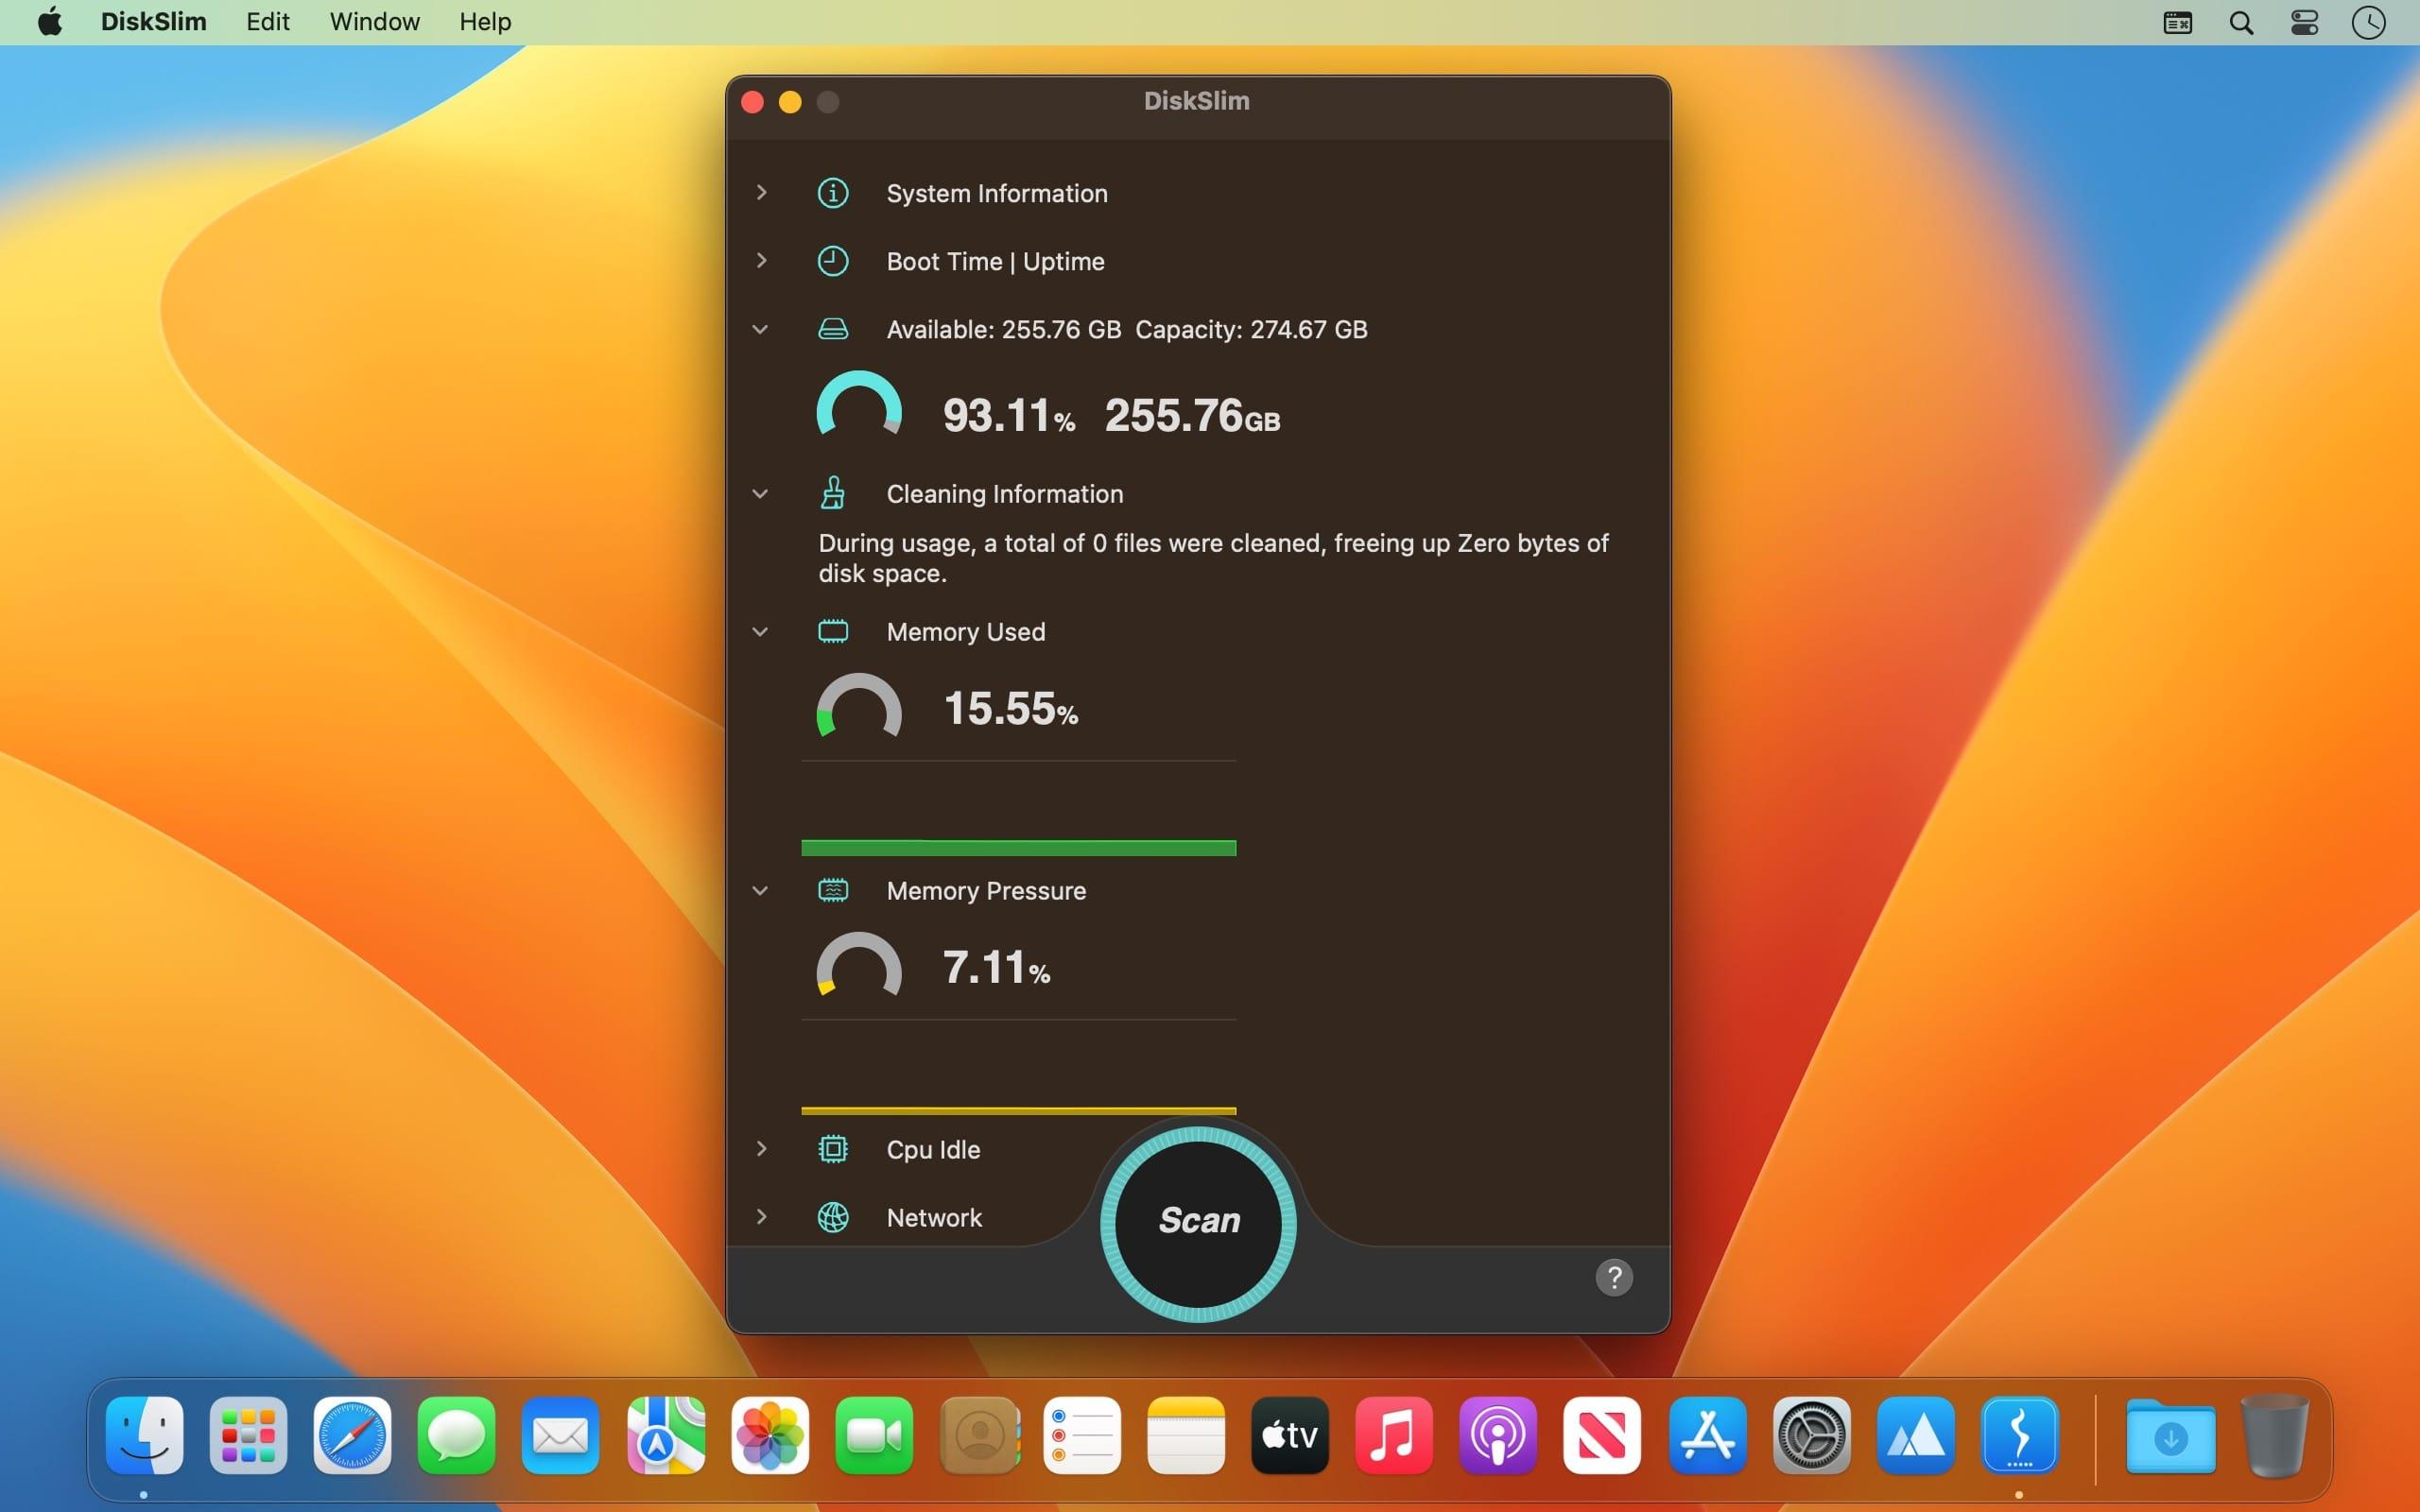Open the Window menu

pos(374,22)
